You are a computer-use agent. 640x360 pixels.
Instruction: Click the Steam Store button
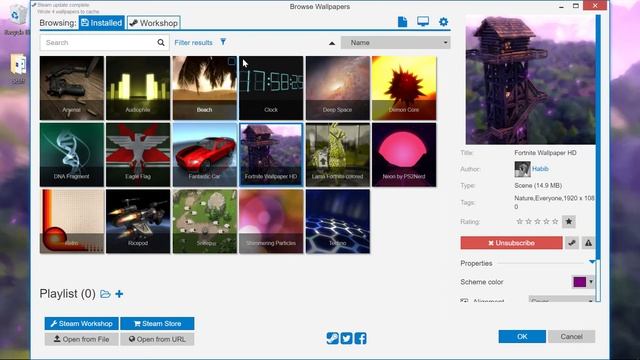tap(157, 323)
